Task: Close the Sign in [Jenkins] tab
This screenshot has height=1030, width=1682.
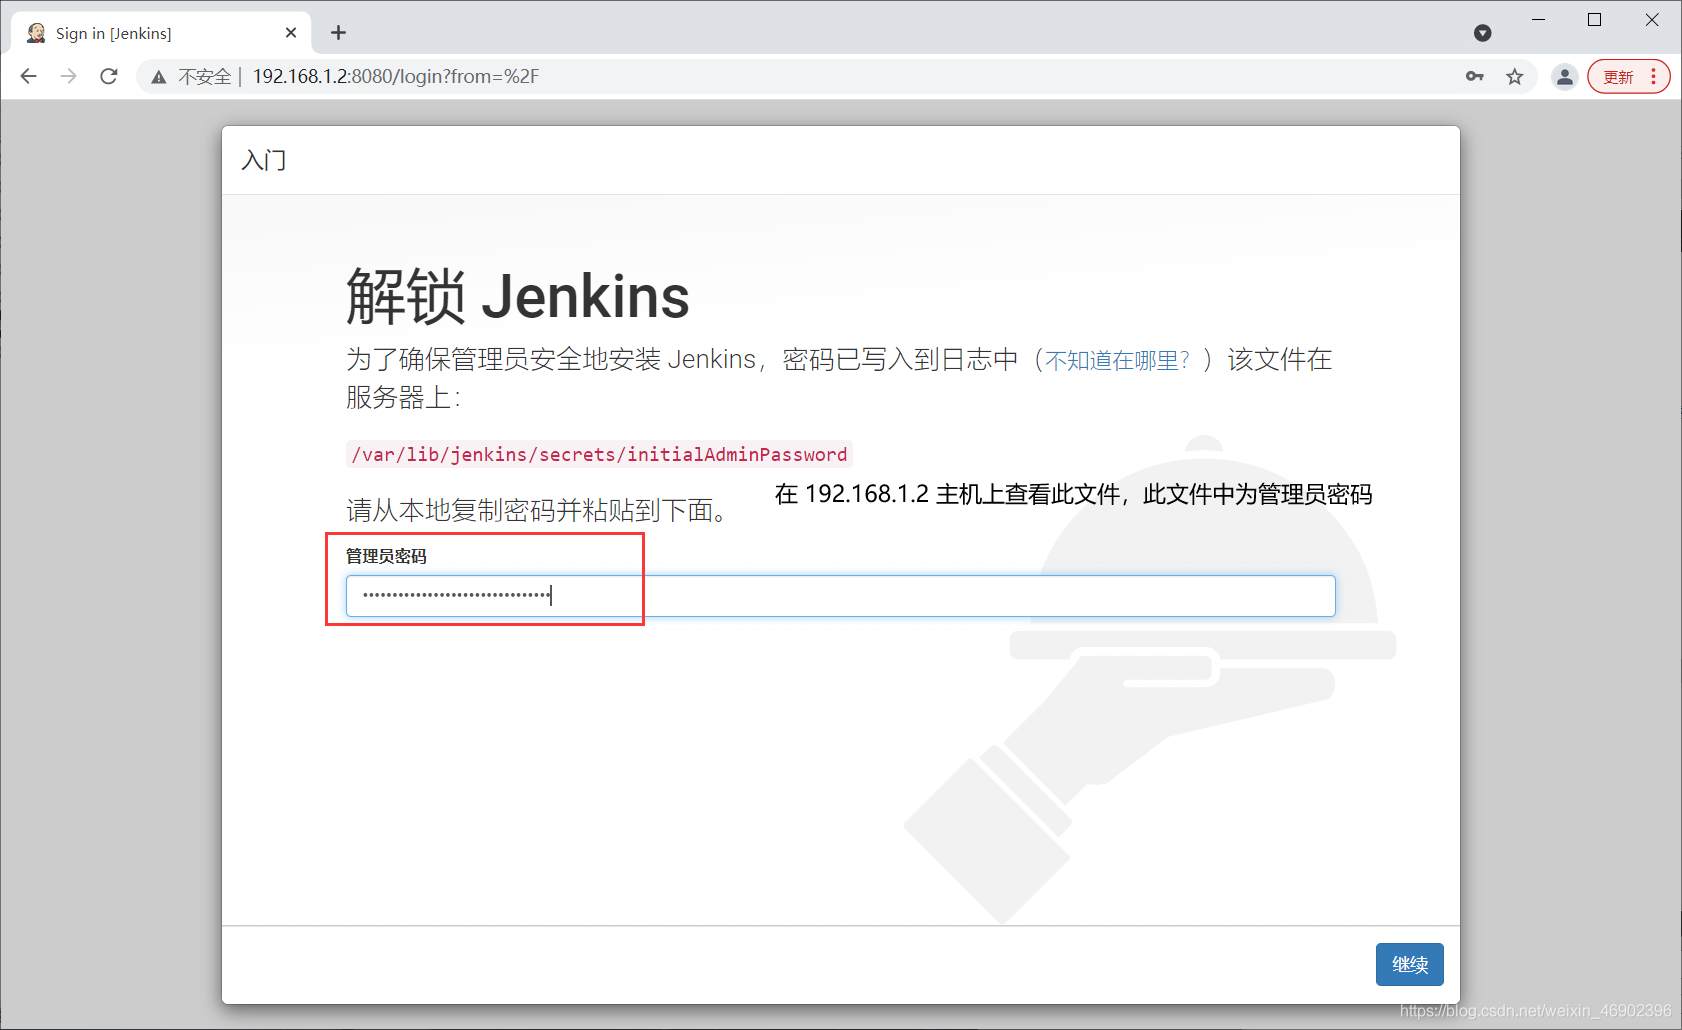Action: tap(291, 33)
